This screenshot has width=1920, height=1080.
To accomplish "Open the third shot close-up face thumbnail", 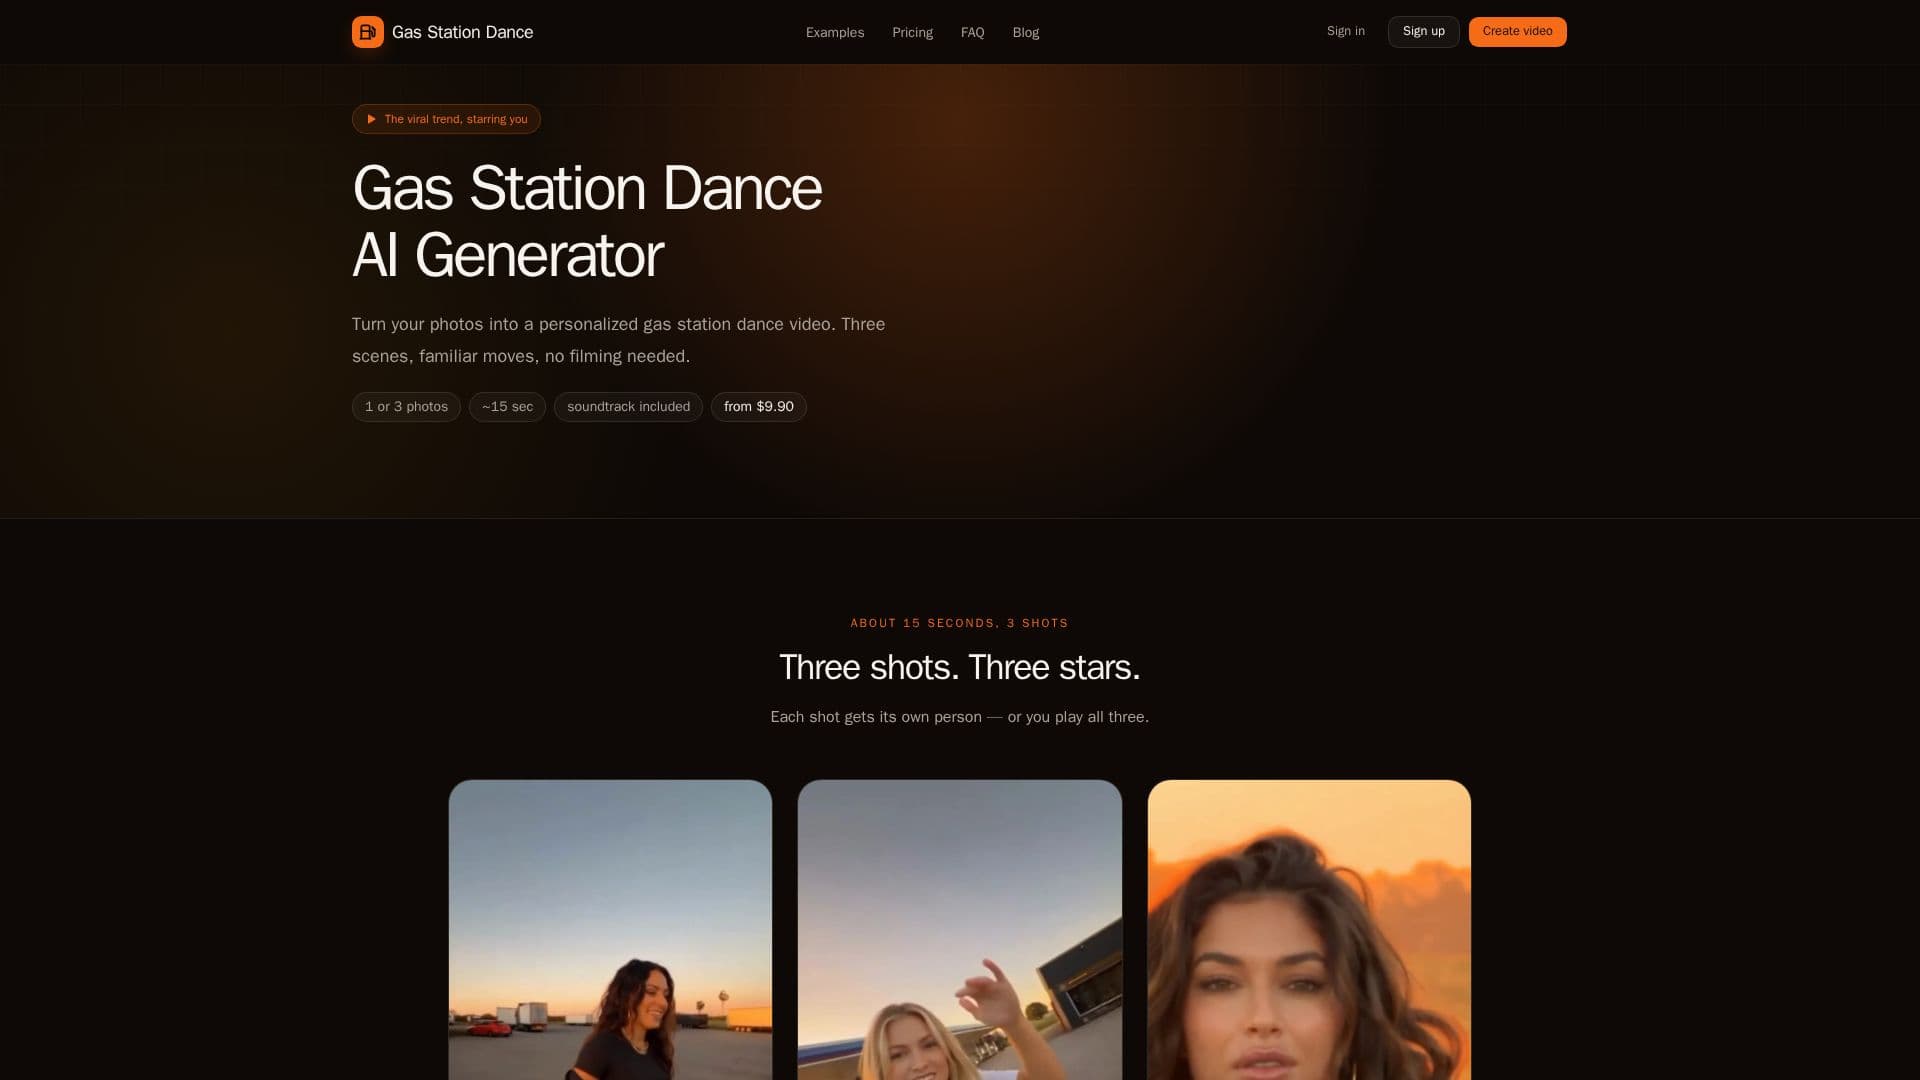I will tap(1309, 930).
